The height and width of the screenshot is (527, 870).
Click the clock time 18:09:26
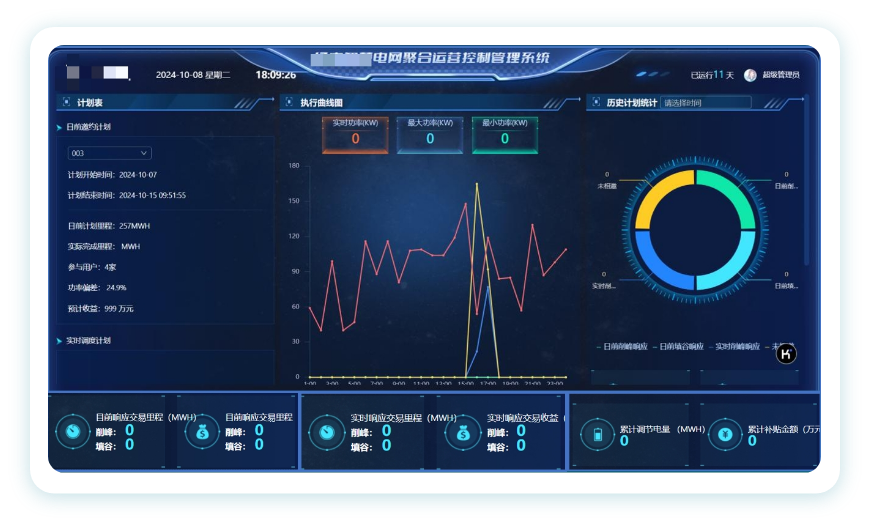pos(275,75)
